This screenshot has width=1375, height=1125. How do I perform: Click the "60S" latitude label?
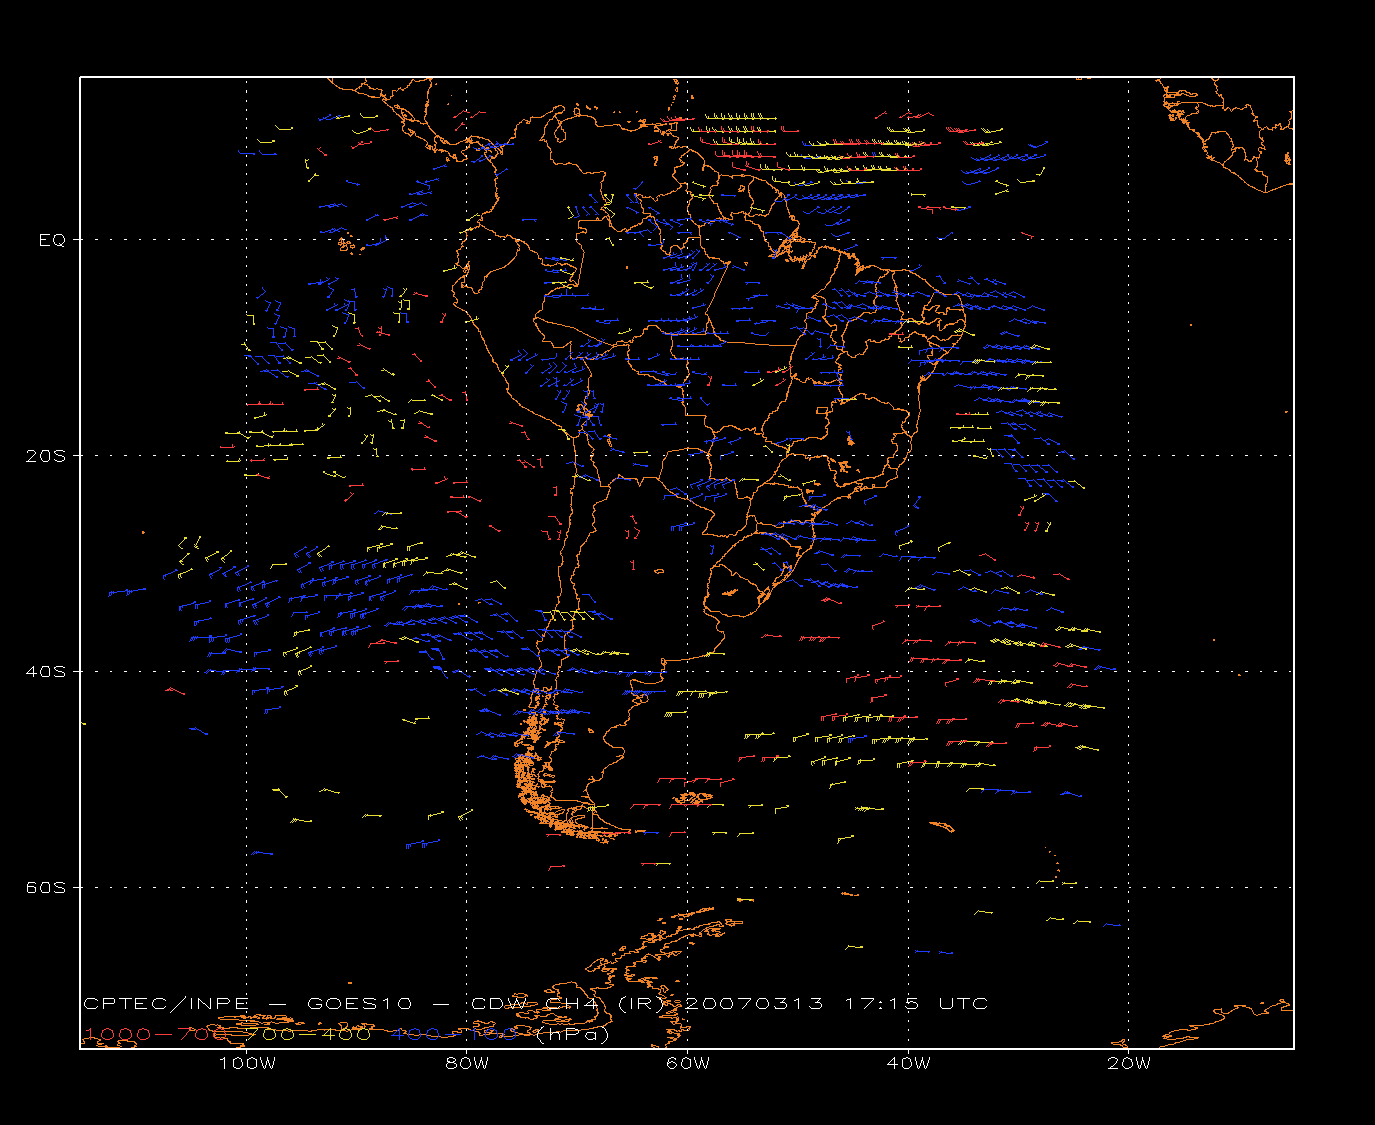(45, 888)
